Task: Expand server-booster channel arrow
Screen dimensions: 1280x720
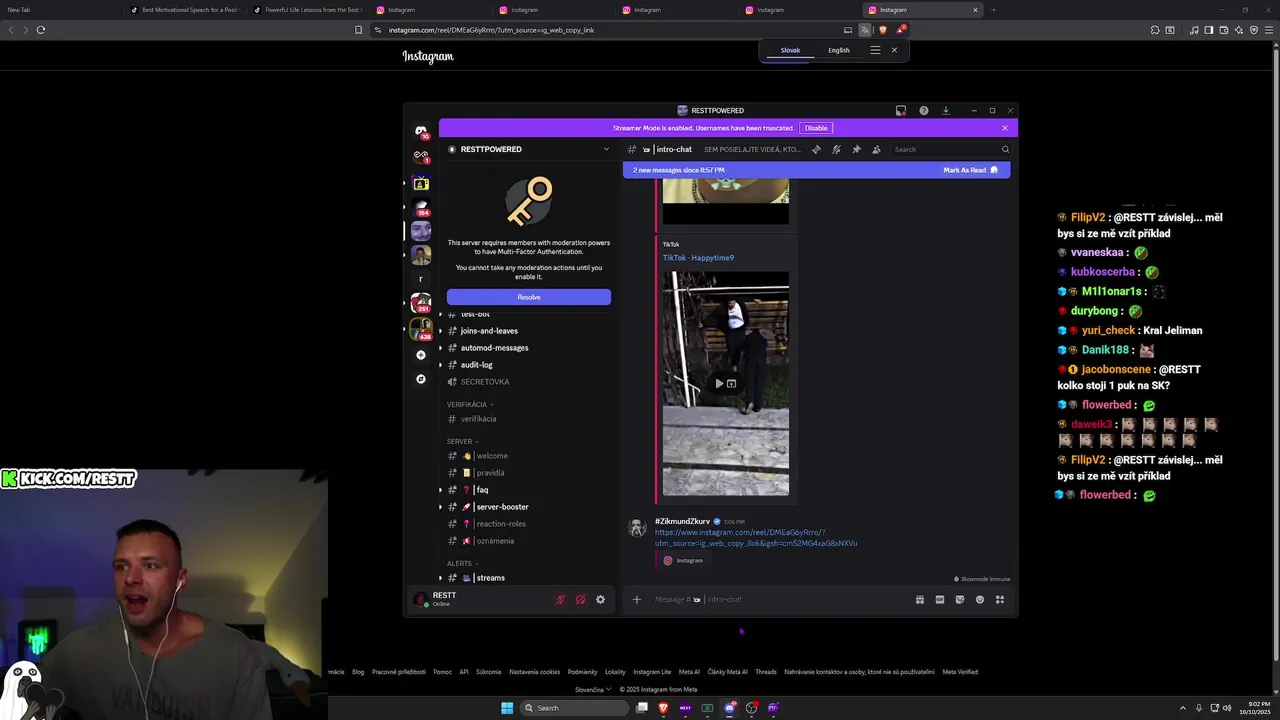Action: (440, 507)
